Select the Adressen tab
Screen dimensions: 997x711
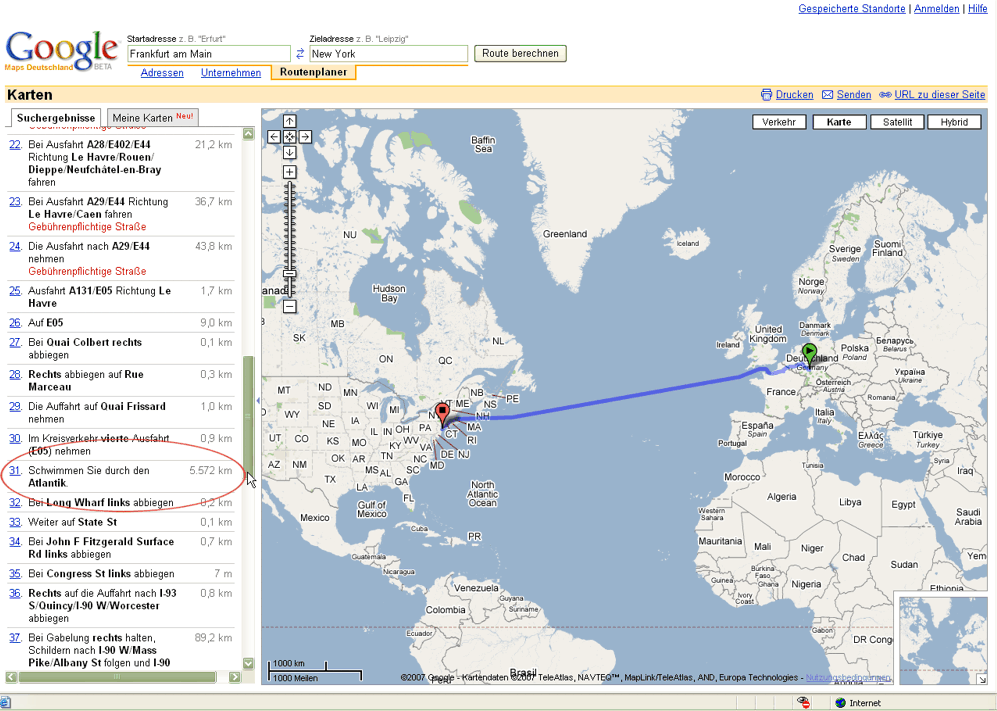162,72
